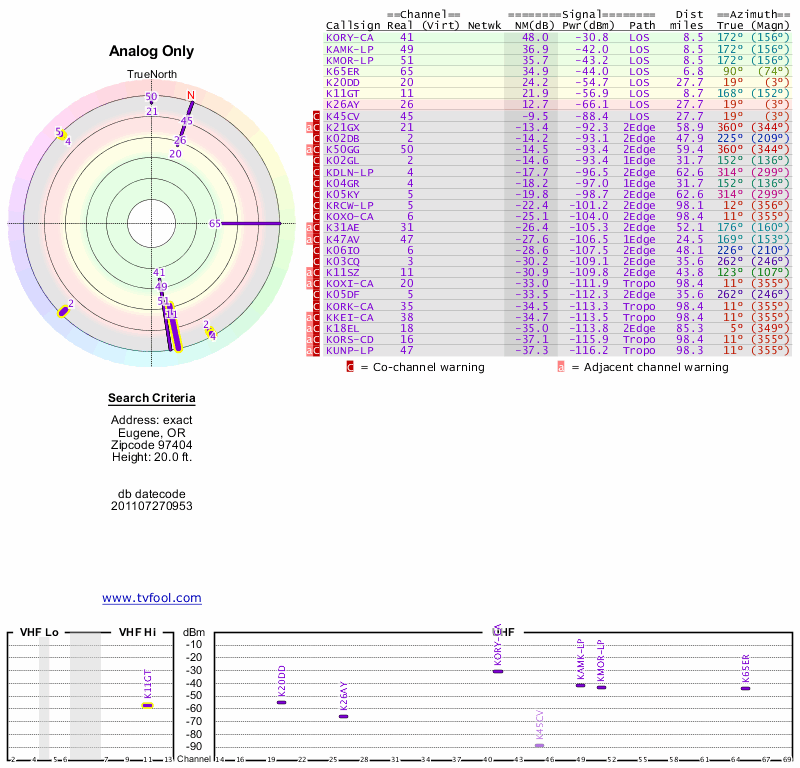
Task: Click the red N marker on the radar plot
Action: click(x=190, y=96)
